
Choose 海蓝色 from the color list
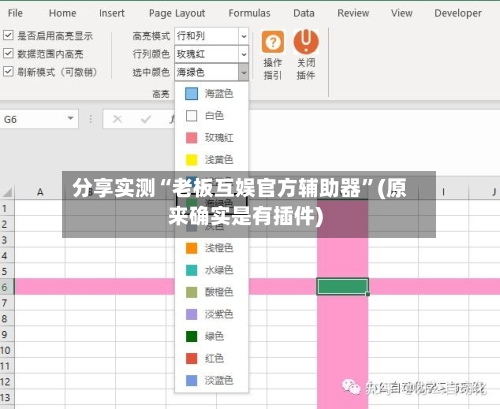(x=212, y=94)
